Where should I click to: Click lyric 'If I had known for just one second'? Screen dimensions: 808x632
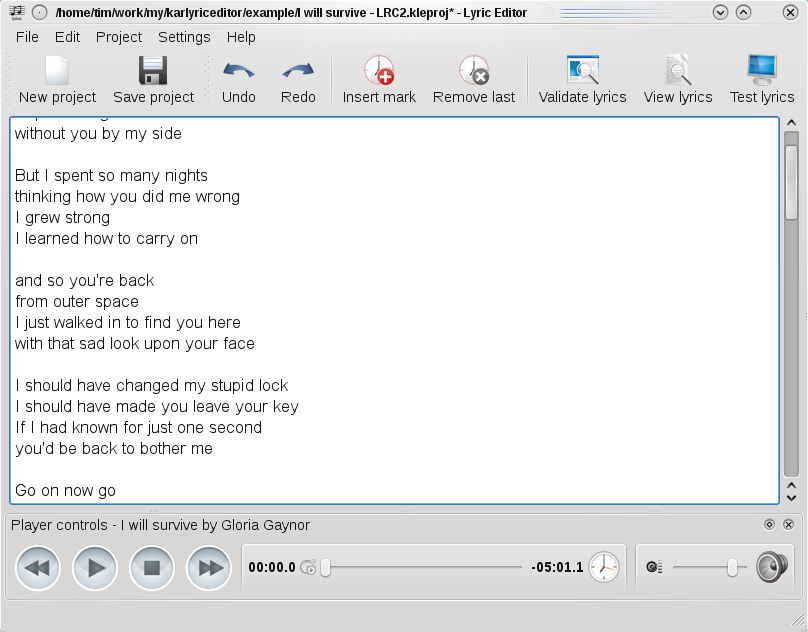tap(139, 427)
